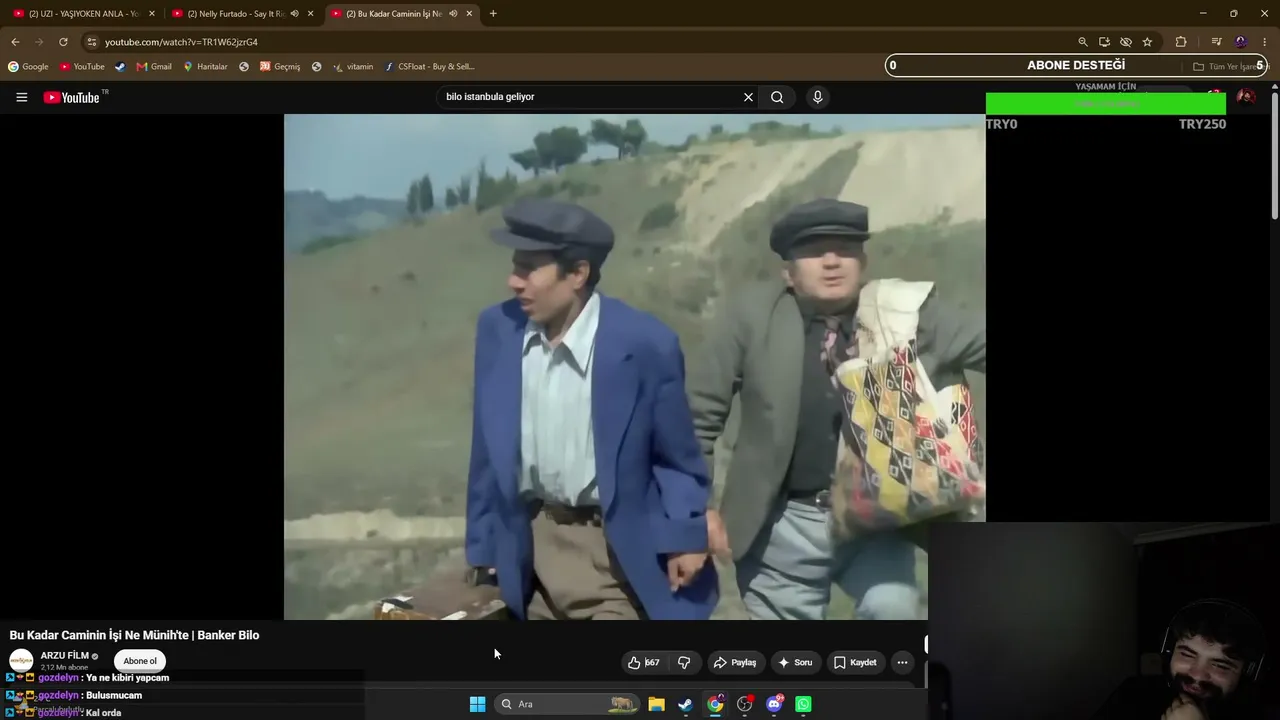Focus the address bar URL
This screenshot has width=1280, height=720.
click(181, 42)
